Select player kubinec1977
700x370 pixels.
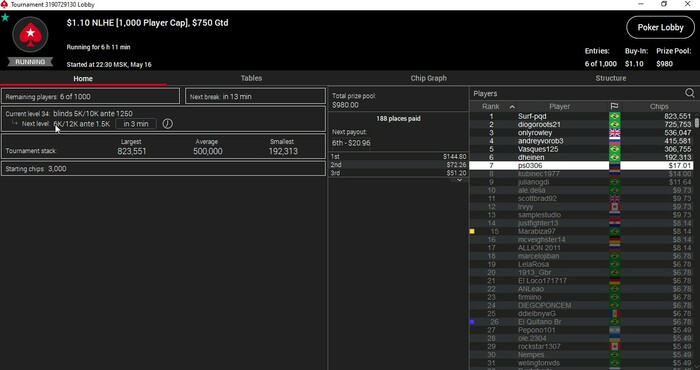point(581,174)
